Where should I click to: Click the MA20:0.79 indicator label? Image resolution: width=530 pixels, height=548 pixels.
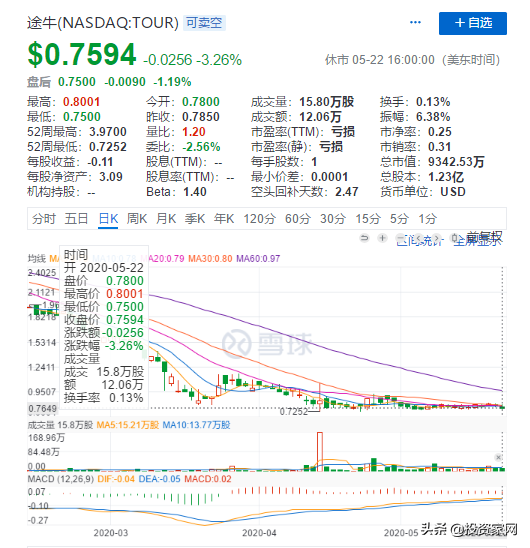point(163,259)
